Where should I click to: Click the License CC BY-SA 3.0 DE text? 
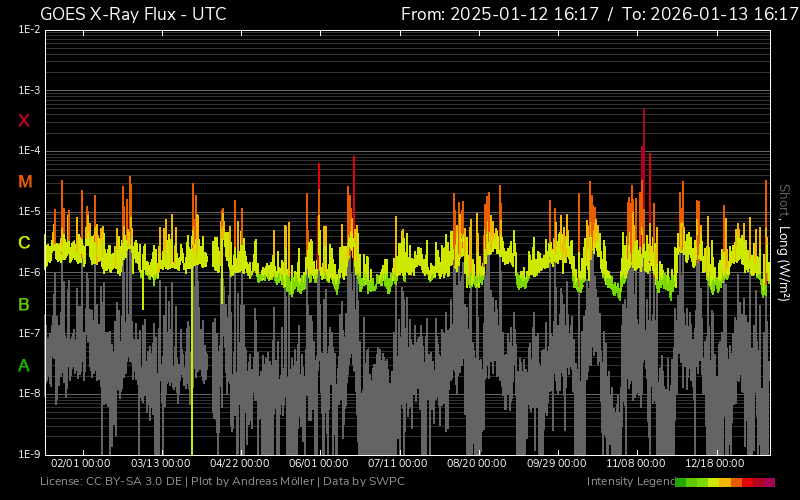[x=109, y=482]
